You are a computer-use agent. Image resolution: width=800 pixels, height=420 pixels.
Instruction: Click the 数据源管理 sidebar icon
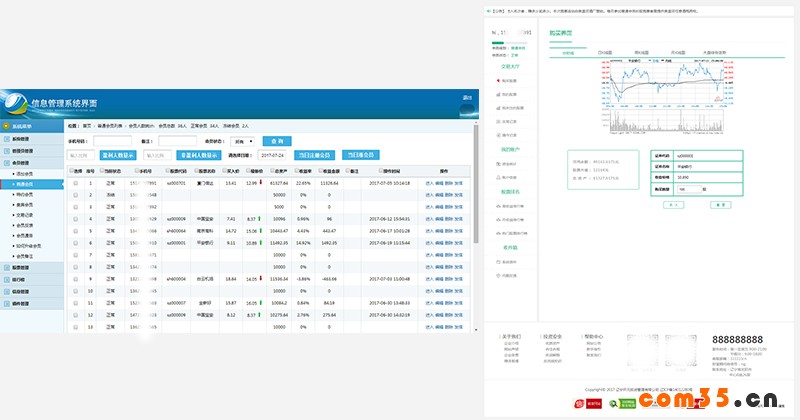coord(7,150)
